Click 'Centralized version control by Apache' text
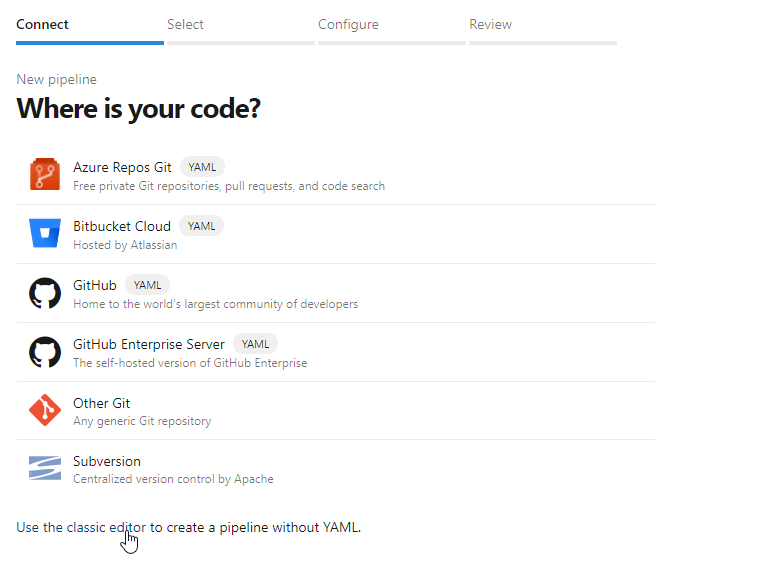The image size is (761, 569). pos(173,479)
